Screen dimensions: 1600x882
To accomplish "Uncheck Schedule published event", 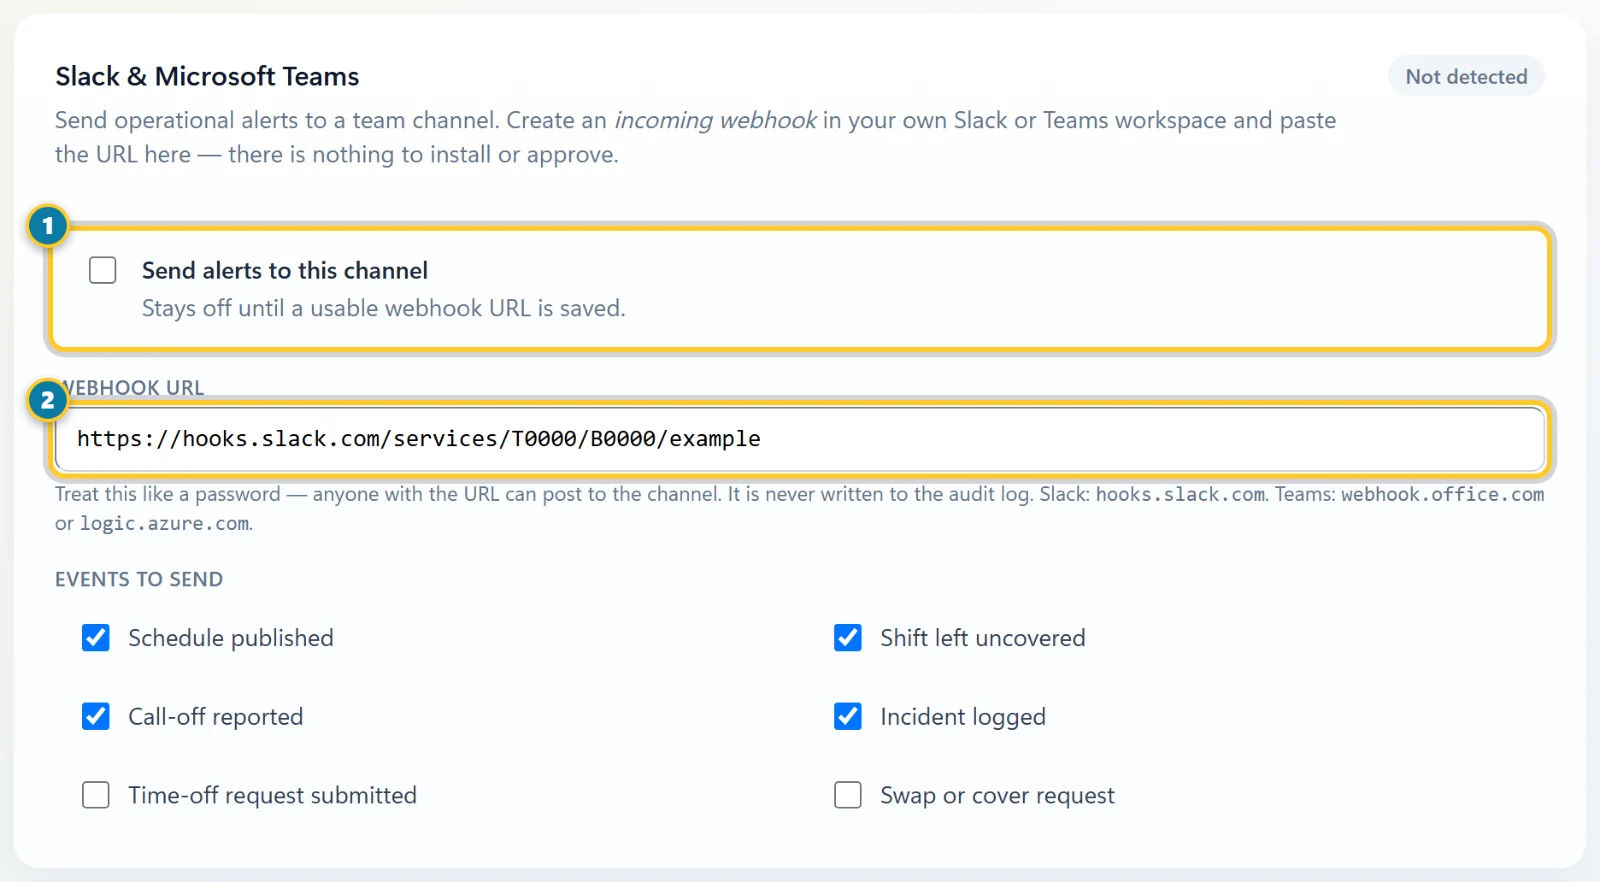I will coord(96,638).
